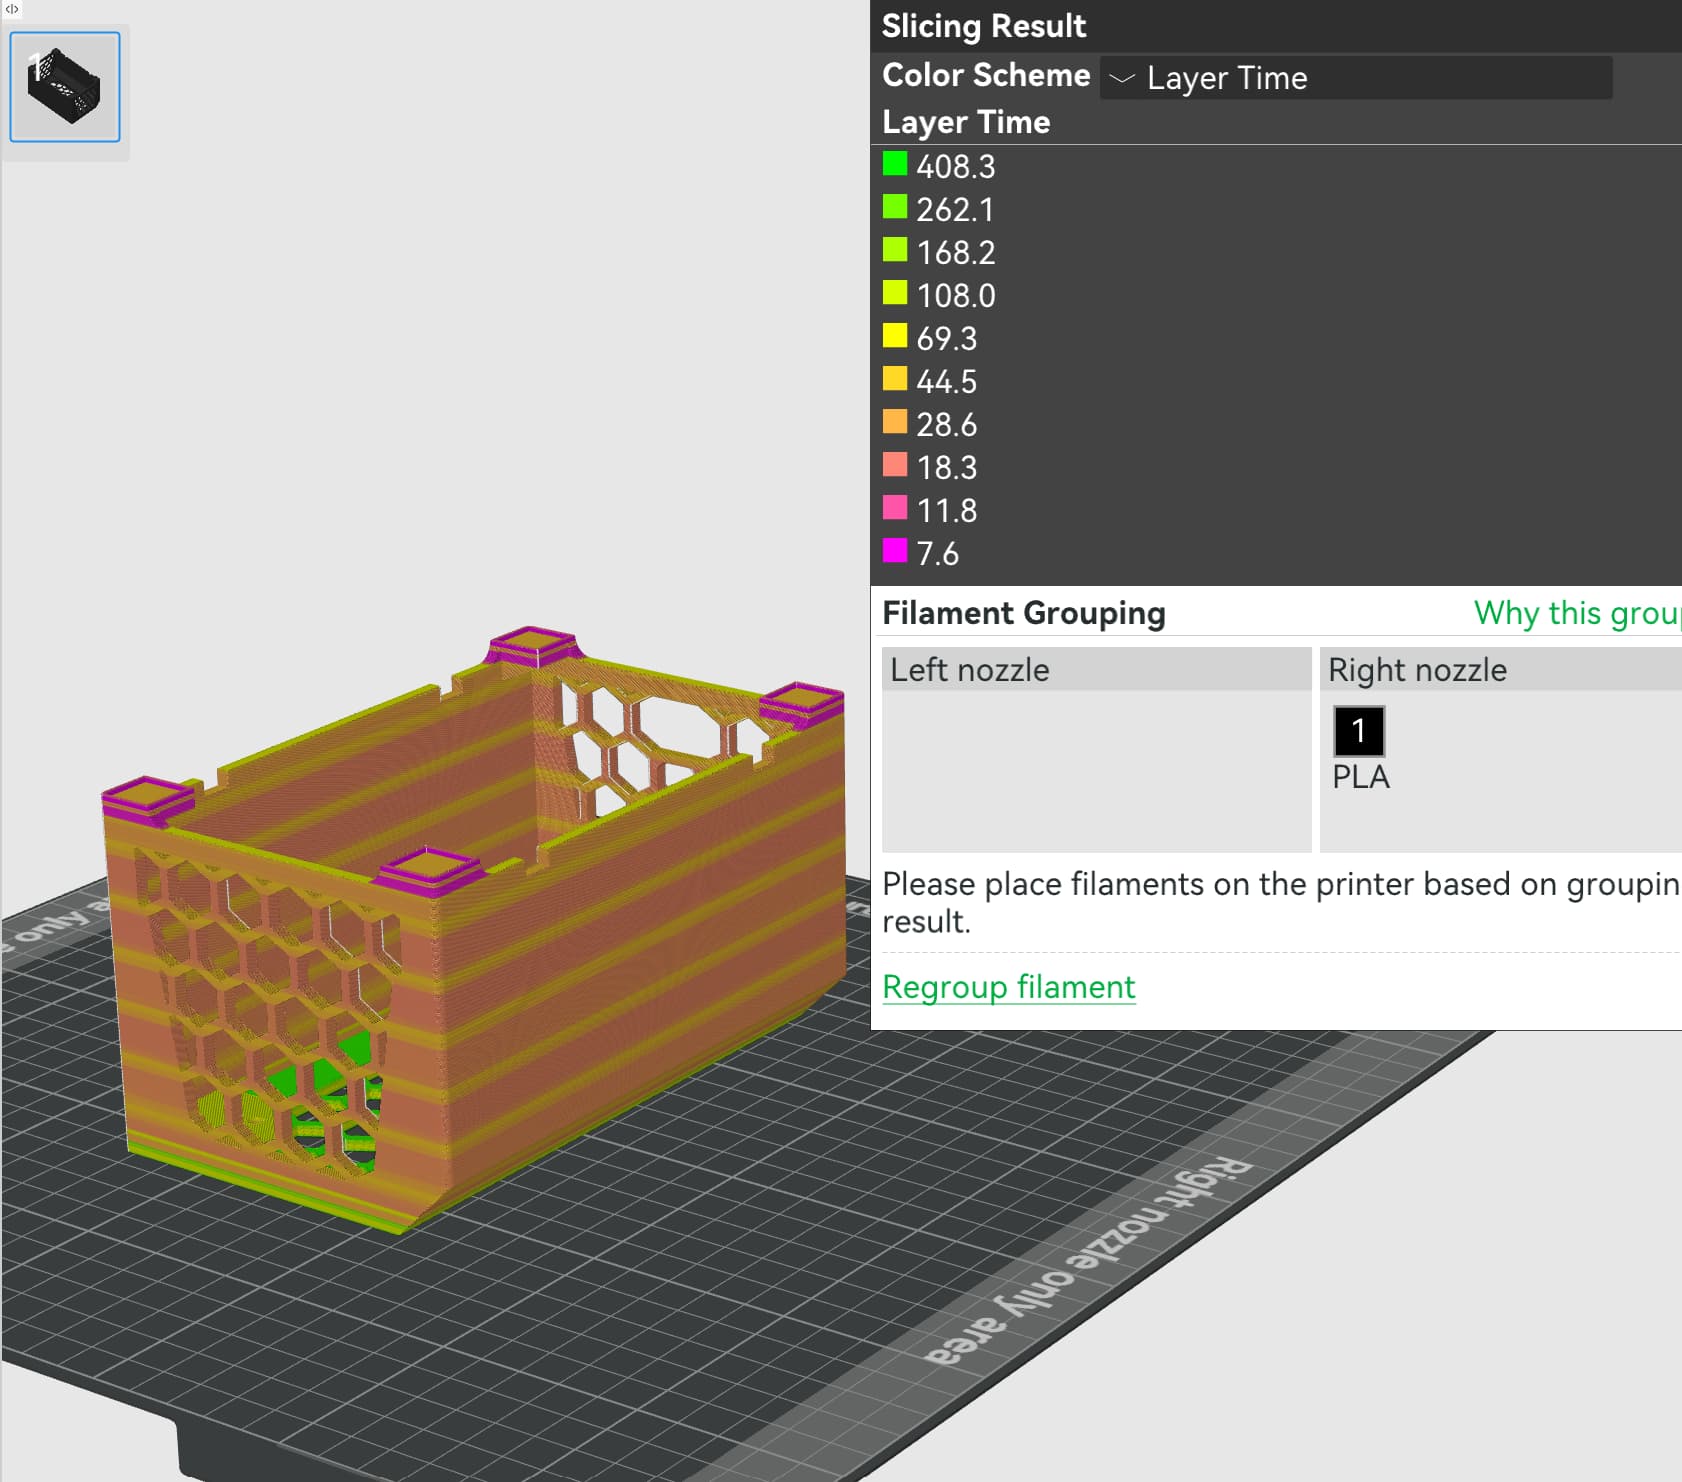Click the 28.6 orange legend swatch
The width and height of the screenshot is (1682, 1482).
[x=895, y=421]
